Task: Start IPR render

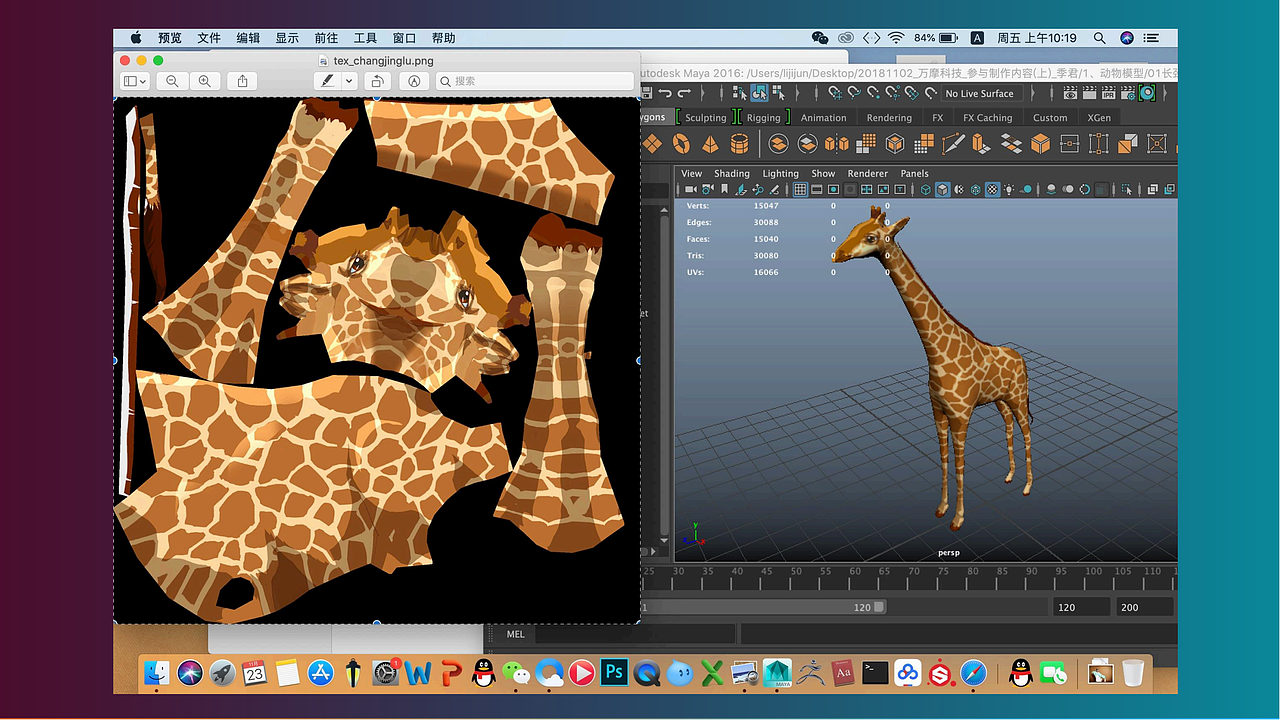Action: click(x=1109, y=93)
